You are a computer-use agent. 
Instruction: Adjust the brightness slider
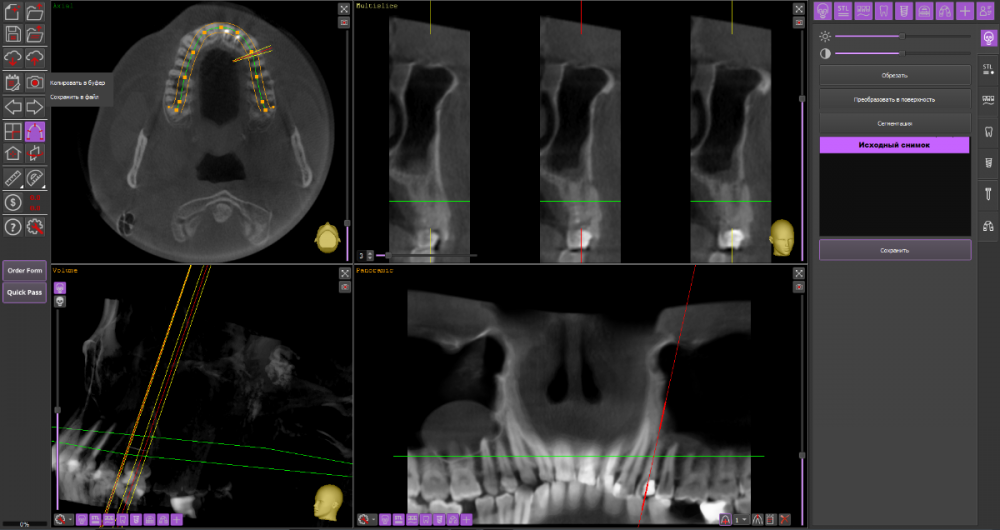[x=903, y=36]
